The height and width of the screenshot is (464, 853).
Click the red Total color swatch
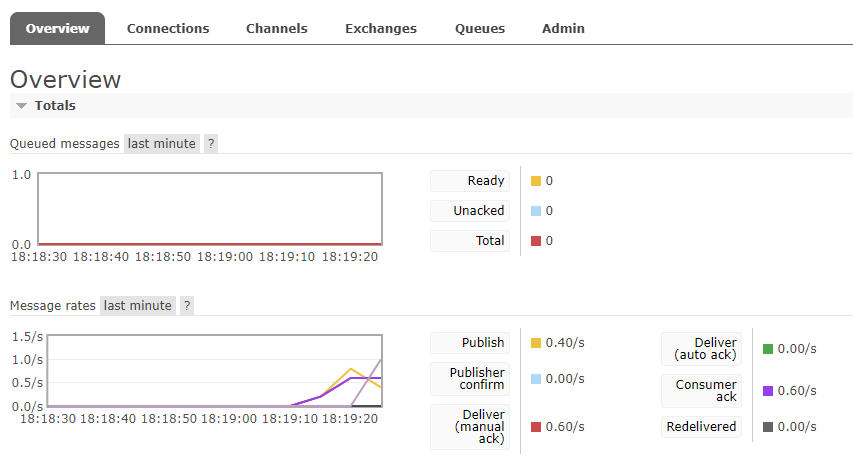pos(536,241)
